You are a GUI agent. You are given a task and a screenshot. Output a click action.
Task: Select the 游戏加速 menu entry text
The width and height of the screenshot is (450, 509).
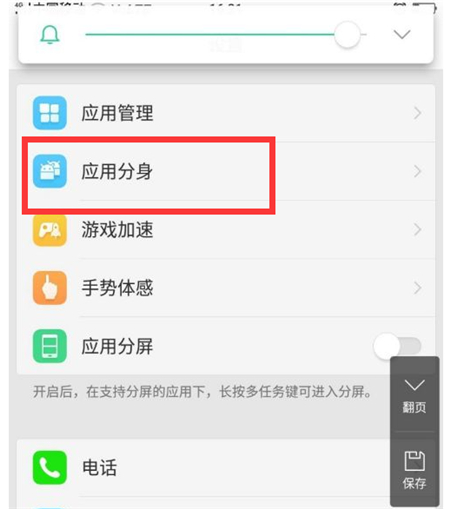[117, 230]
